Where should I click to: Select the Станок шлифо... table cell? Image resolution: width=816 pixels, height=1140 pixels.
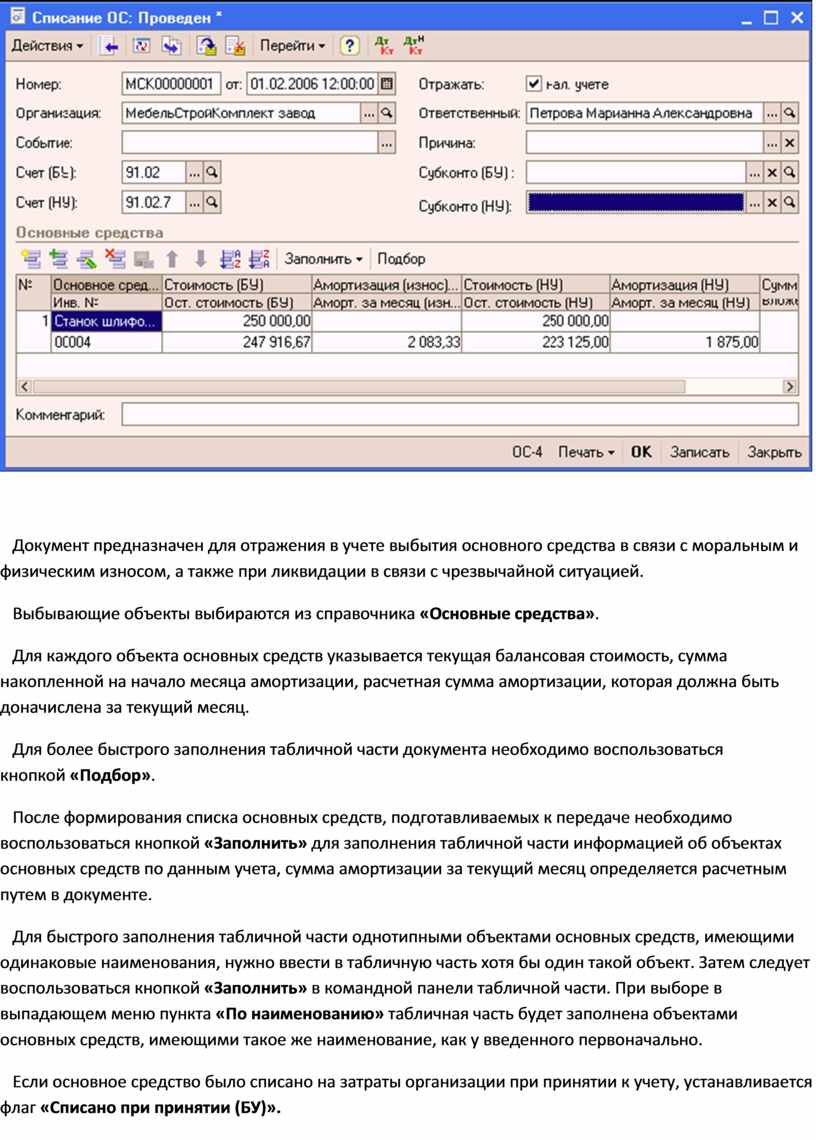pos(106,321)
